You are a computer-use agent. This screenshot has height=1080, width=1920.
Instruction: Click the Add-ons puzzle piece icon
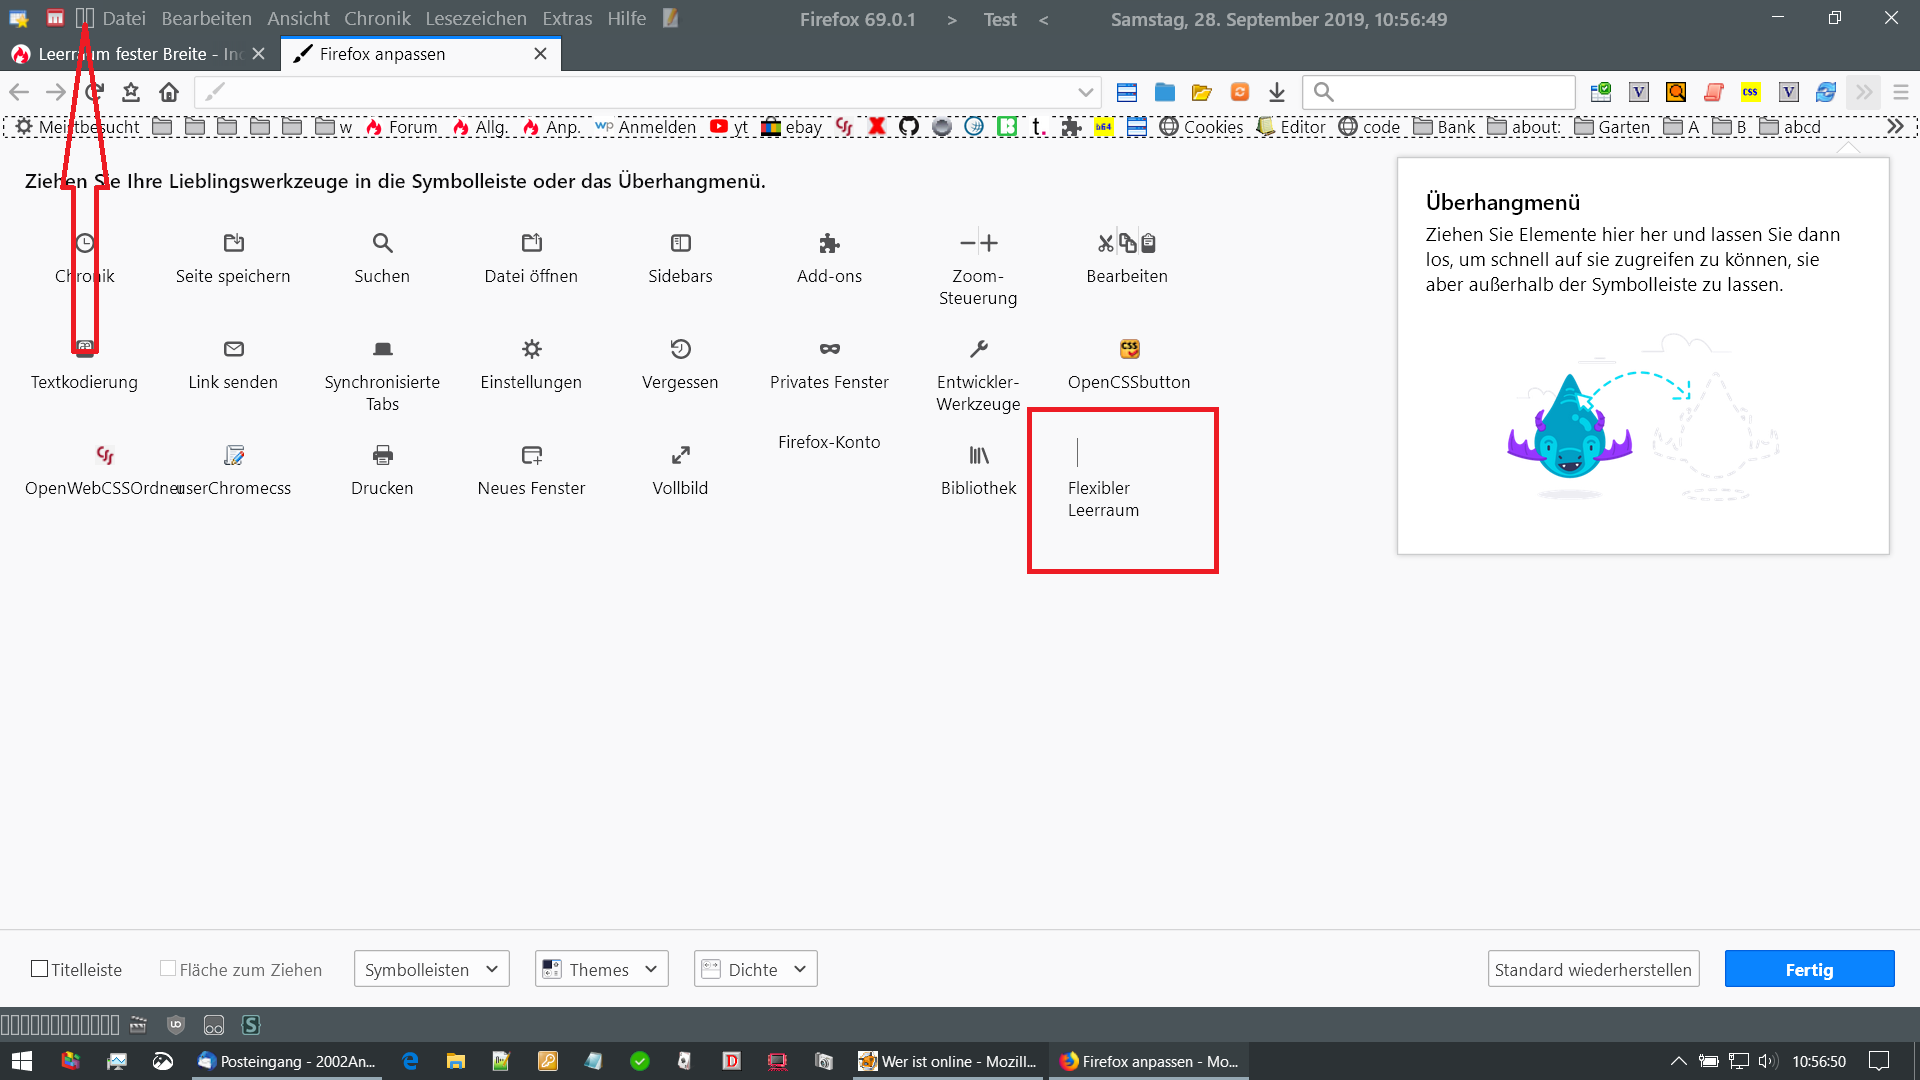[x=829, y=243]
